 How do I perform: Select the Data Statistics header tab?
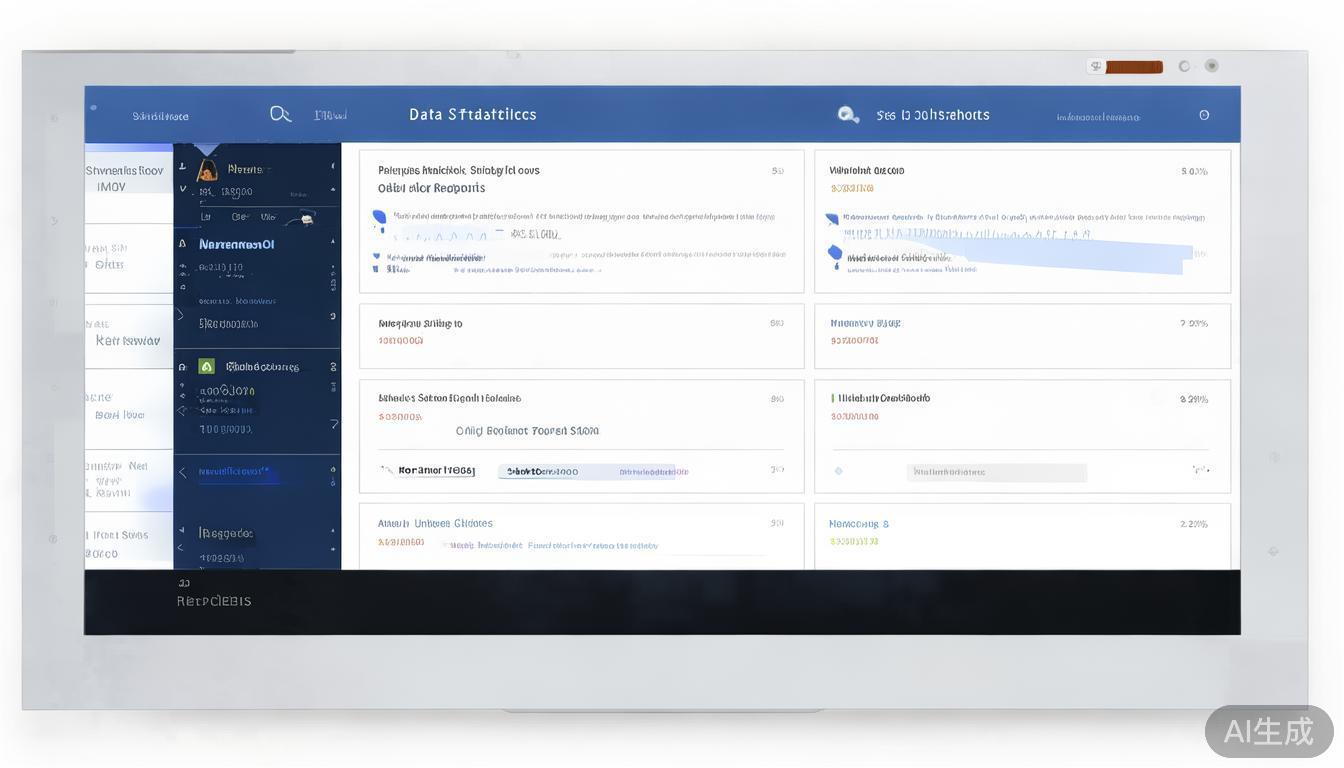(x=472, y=115)
